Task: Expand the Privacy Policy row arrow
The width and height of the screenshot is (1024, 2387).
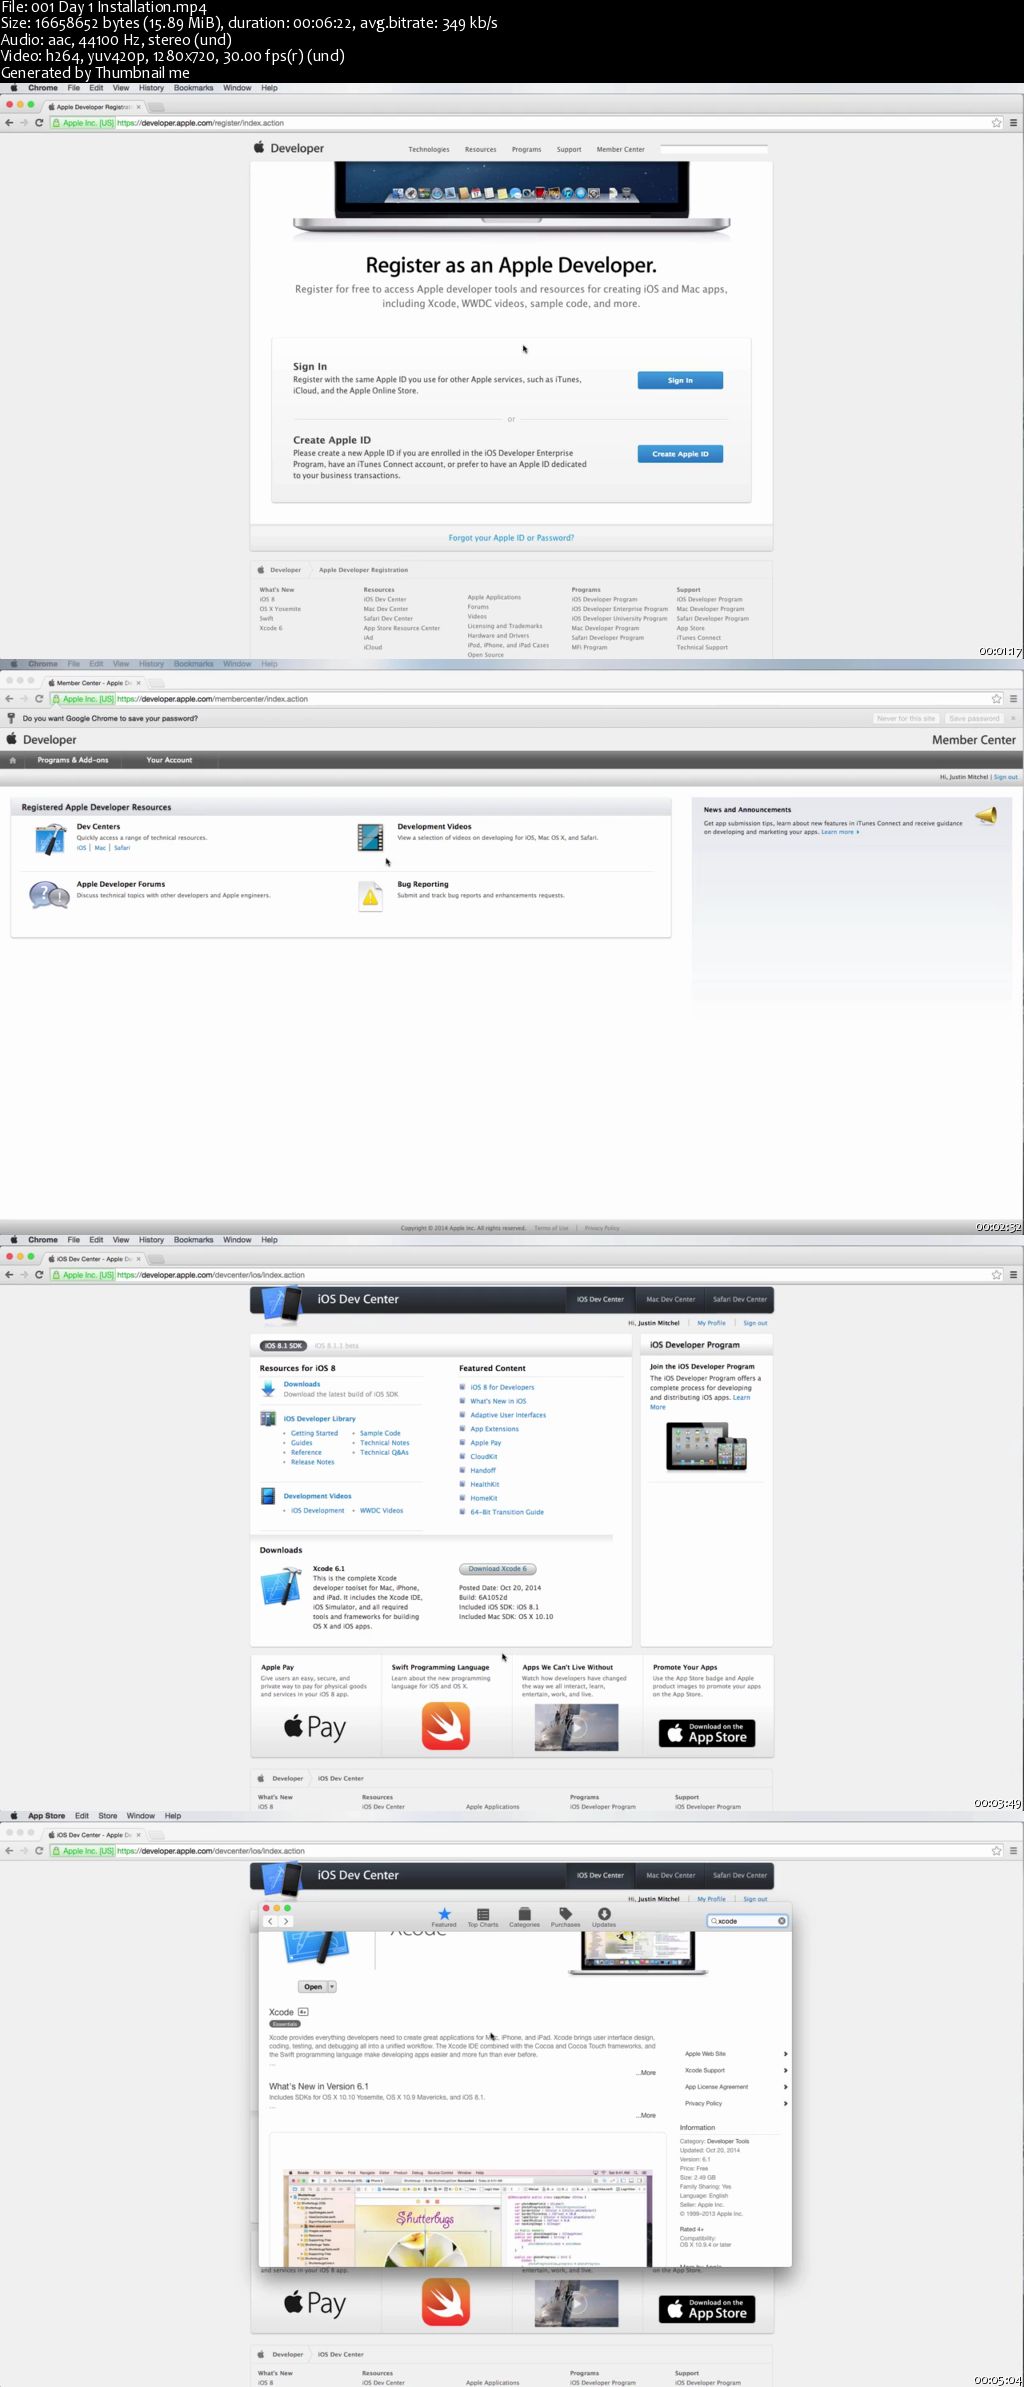Action: [x=785, y=2103]
